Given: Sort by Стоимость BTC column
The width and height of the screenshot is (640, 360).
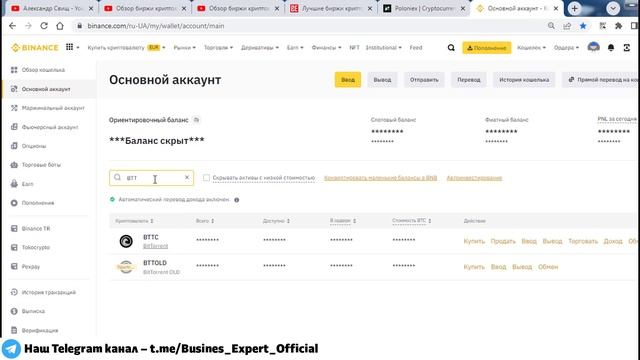Looking at the screenshot, I should [x=412, y=221].
